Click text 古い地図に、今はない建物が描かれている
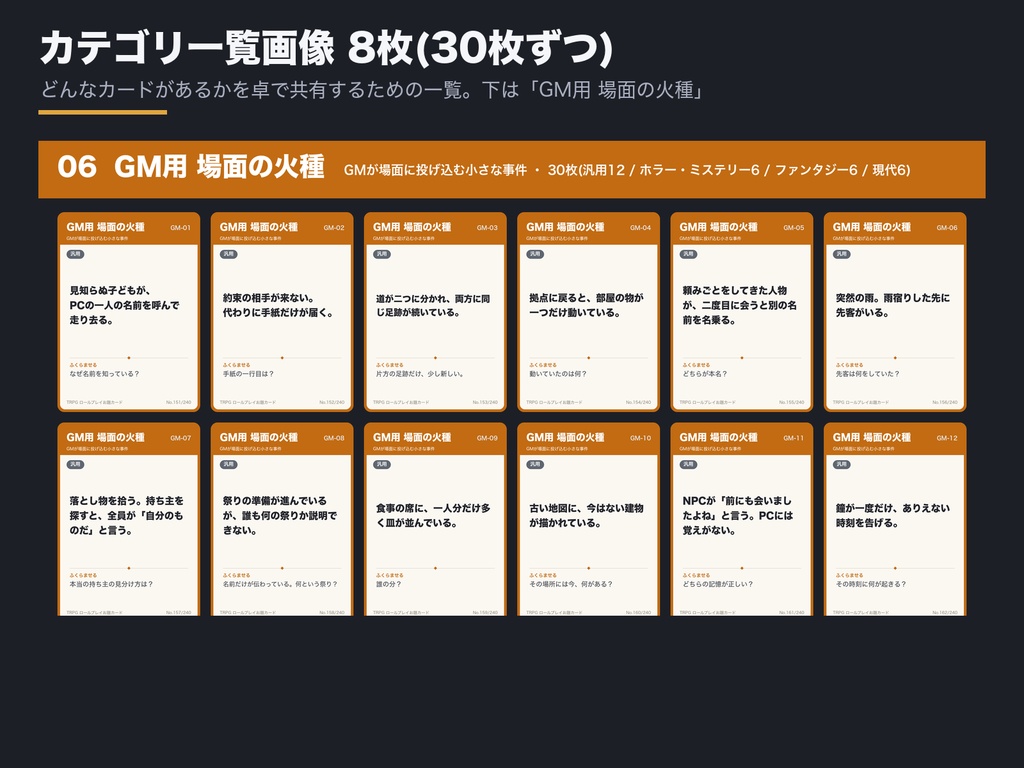This screenshot has height=768, width=1024. (586, 515)
